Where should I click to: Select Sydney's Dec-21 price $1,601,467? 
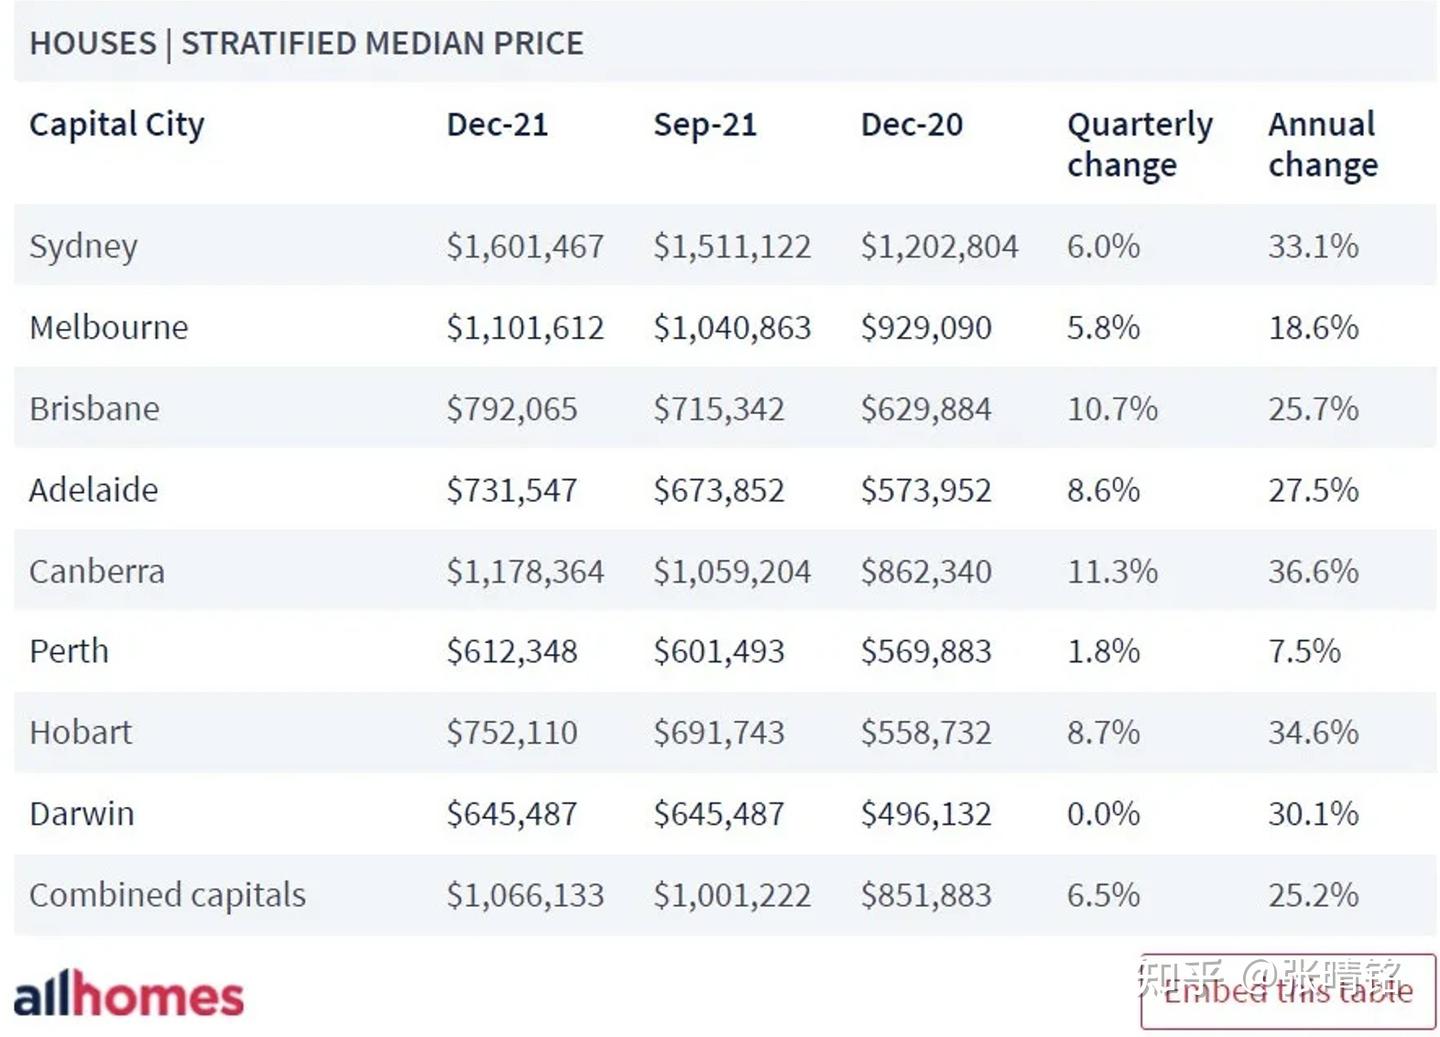525,246
